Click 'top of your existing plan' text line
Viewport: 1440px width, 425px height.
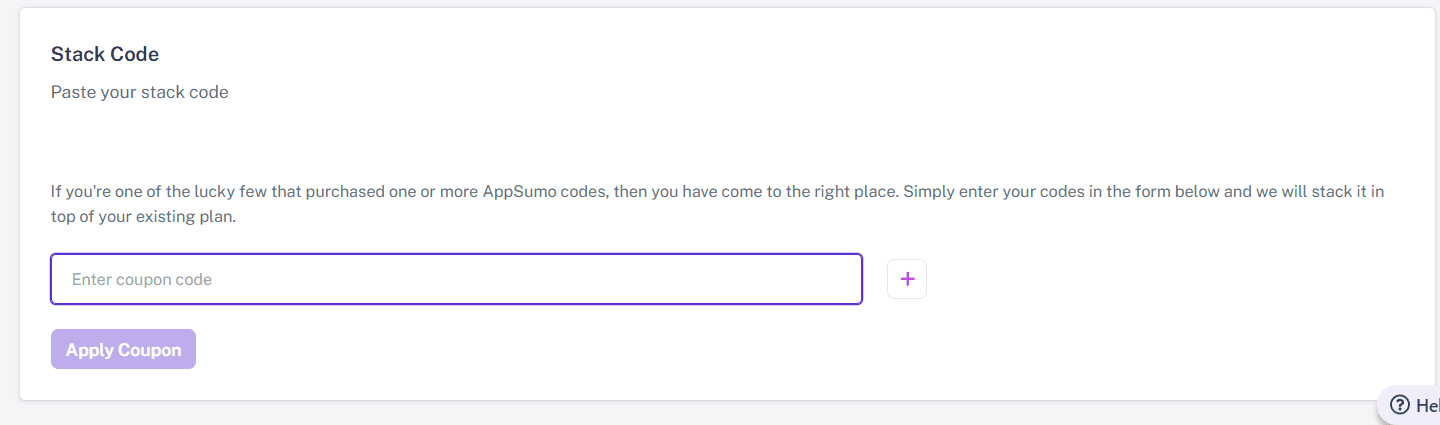pyautogui.click(x=143, y=216)
